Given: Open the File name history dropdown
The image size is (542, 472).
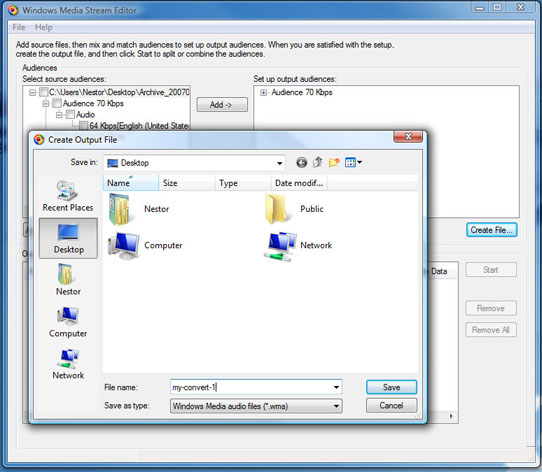Looking at the screenshot, I should [x=336, y=387].
